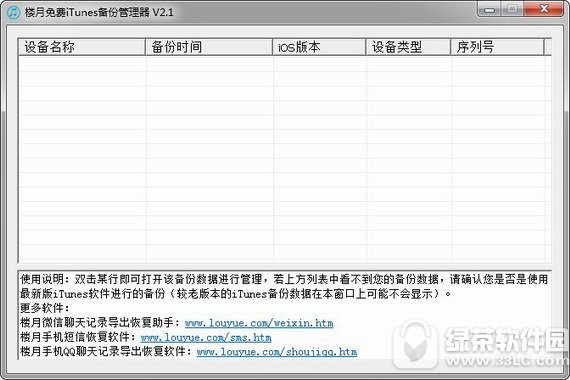Minimize the backup manager window

click(489, 9)
